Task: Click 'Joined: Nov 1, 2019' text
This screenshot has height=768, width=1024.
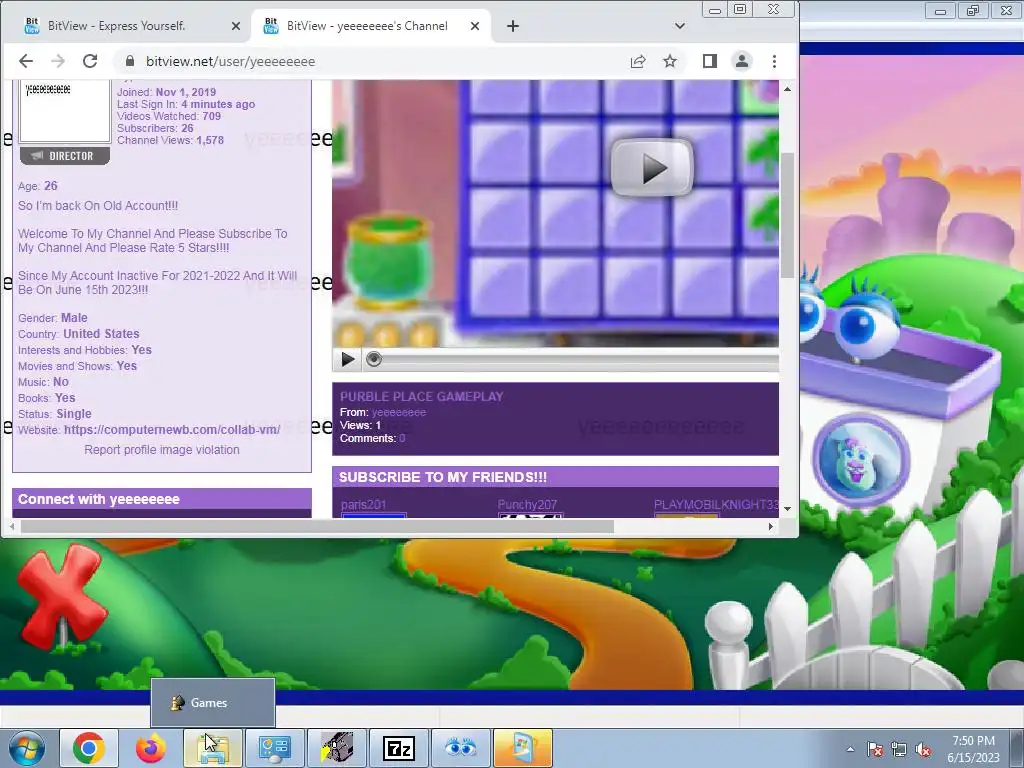Action: (167, 92)
